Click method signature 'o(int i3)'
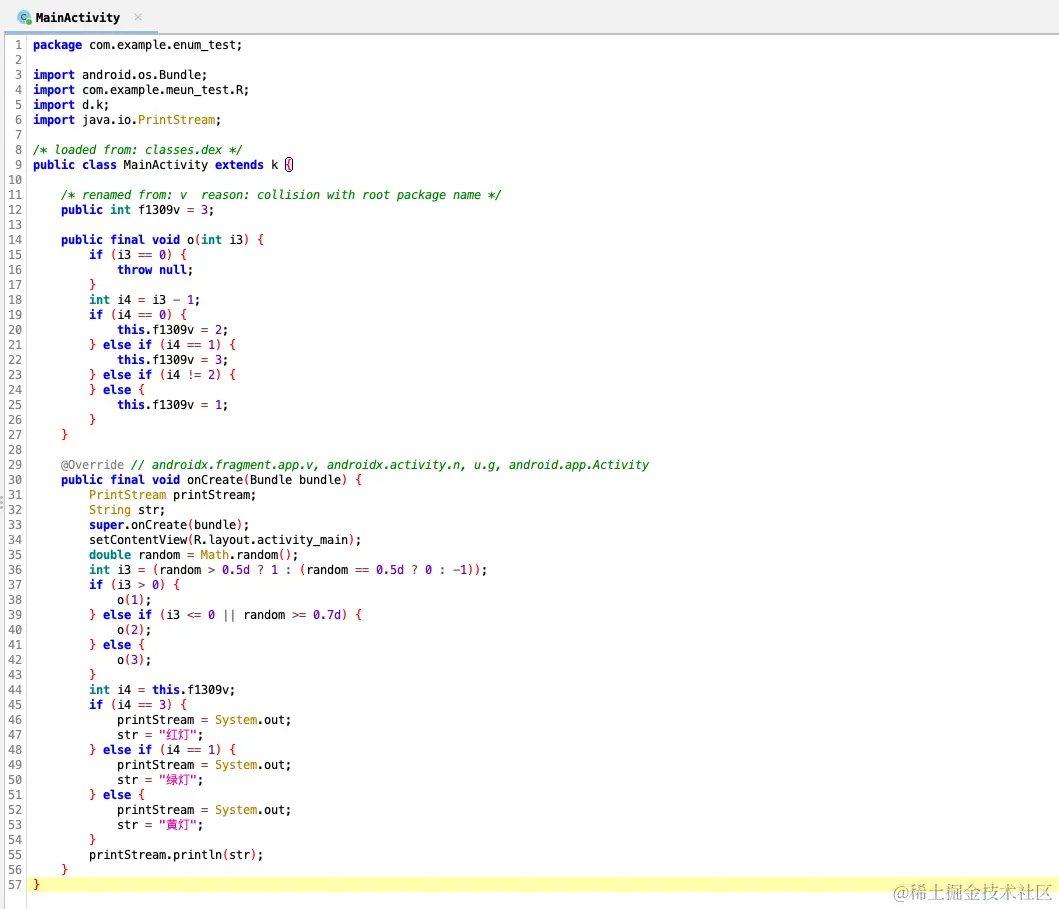Screen dimensions: 1059x909 (x=218, y=240)
